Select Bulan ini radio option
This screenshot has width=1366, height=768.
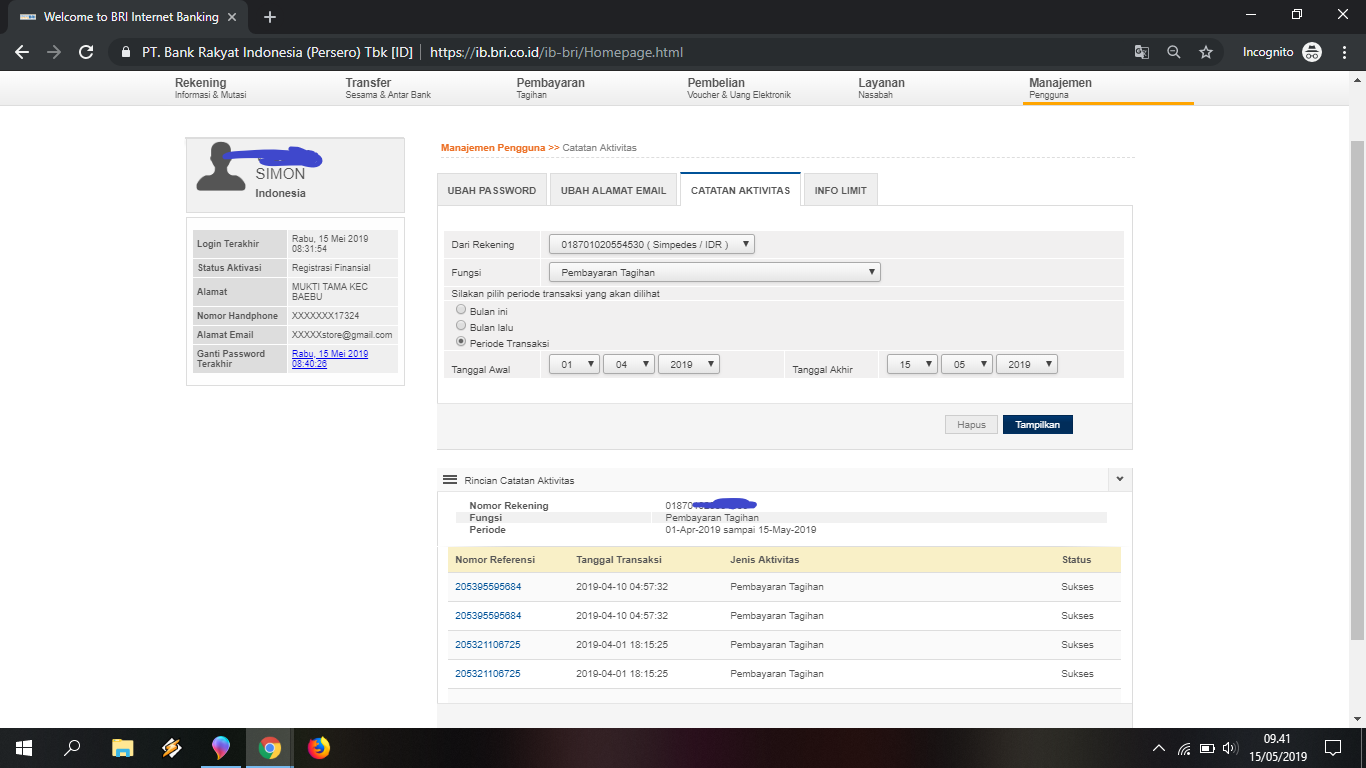(x=461, y=310)
